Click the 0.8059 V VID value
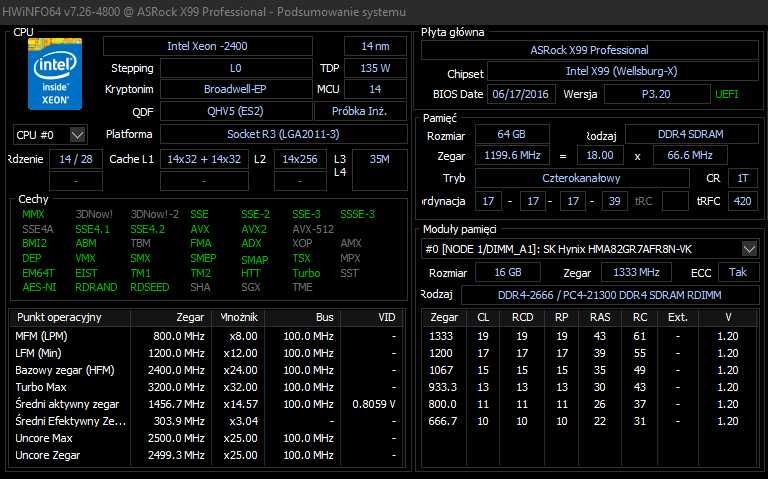Viewport: 768px width, 479px height. click(x=374, y=404)
